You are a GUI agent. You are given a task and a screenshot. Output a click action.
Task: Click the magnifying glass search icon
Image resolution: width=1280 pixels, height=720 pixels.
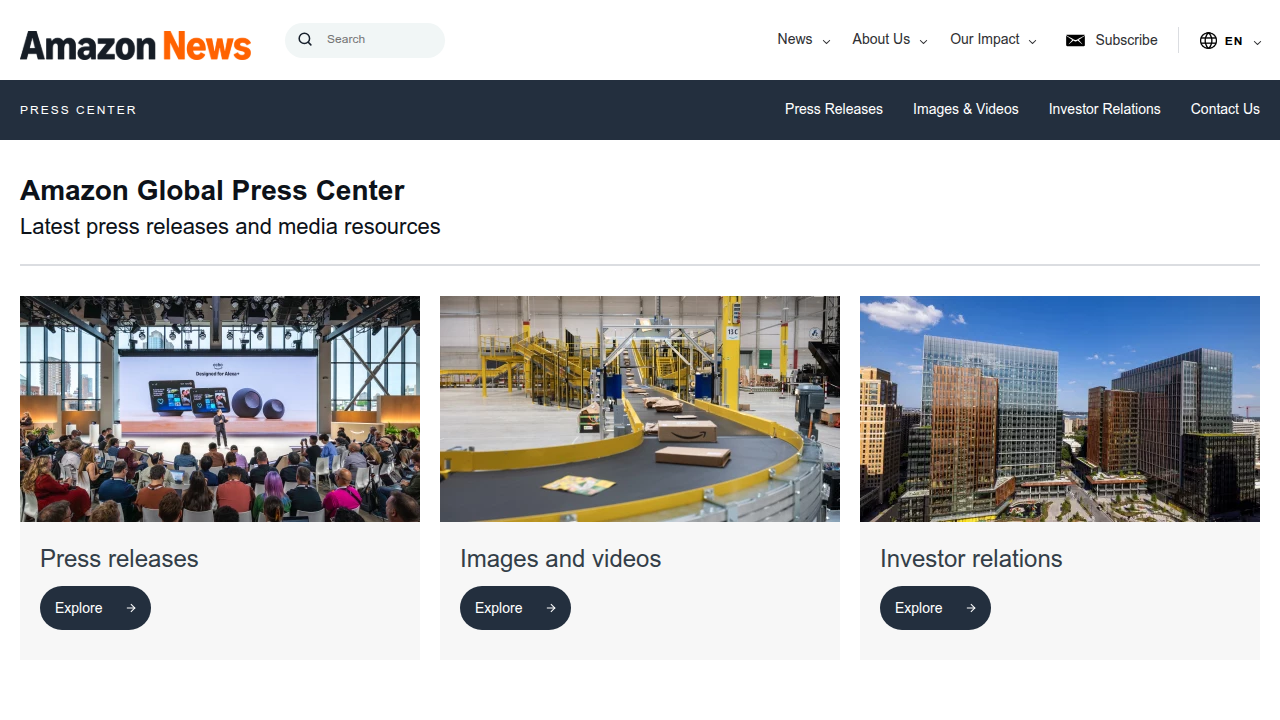(x=305, y=40)
